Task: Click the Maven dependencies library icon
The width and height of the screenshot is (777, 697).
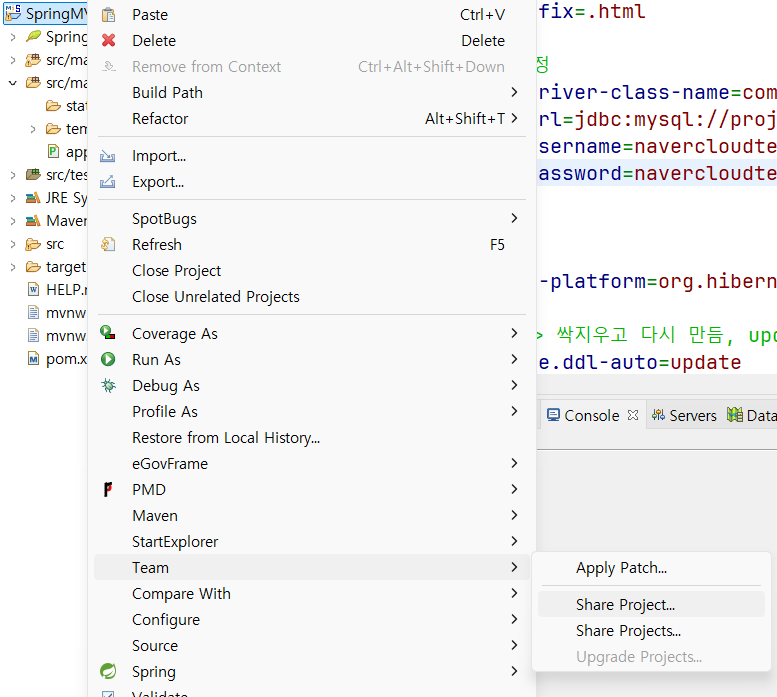Action: click(33, 220)
